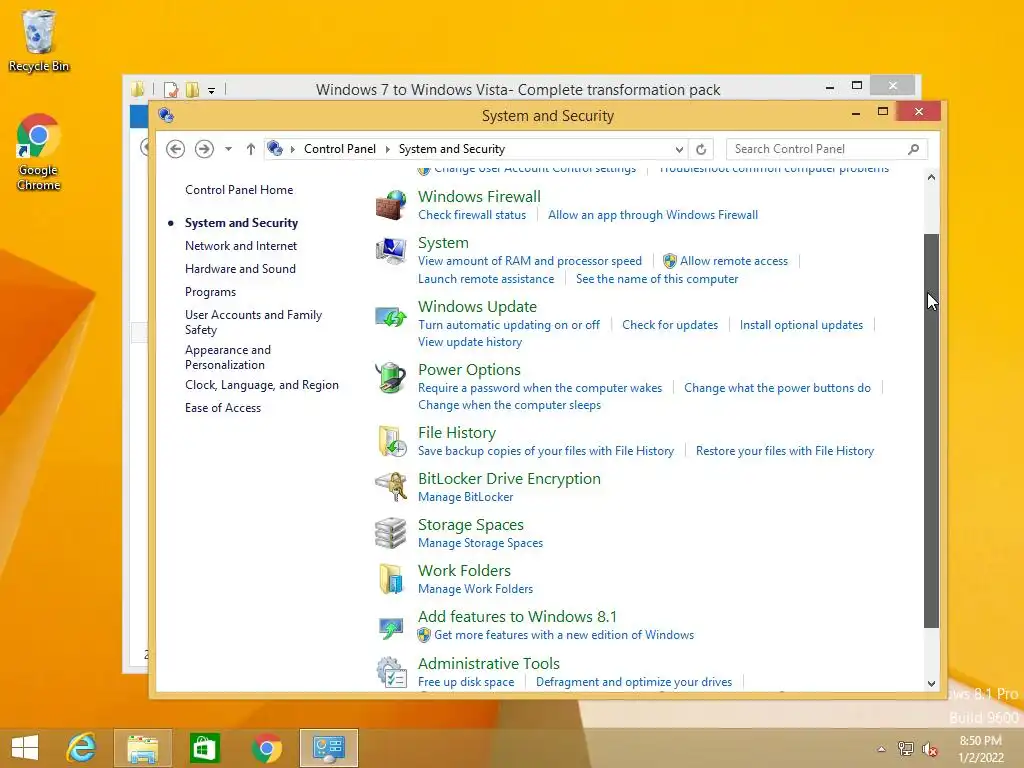Viewport: 1024px width, 768px height.
Task: Click the Storage Spaces heading
Action: tap(471, 524)
